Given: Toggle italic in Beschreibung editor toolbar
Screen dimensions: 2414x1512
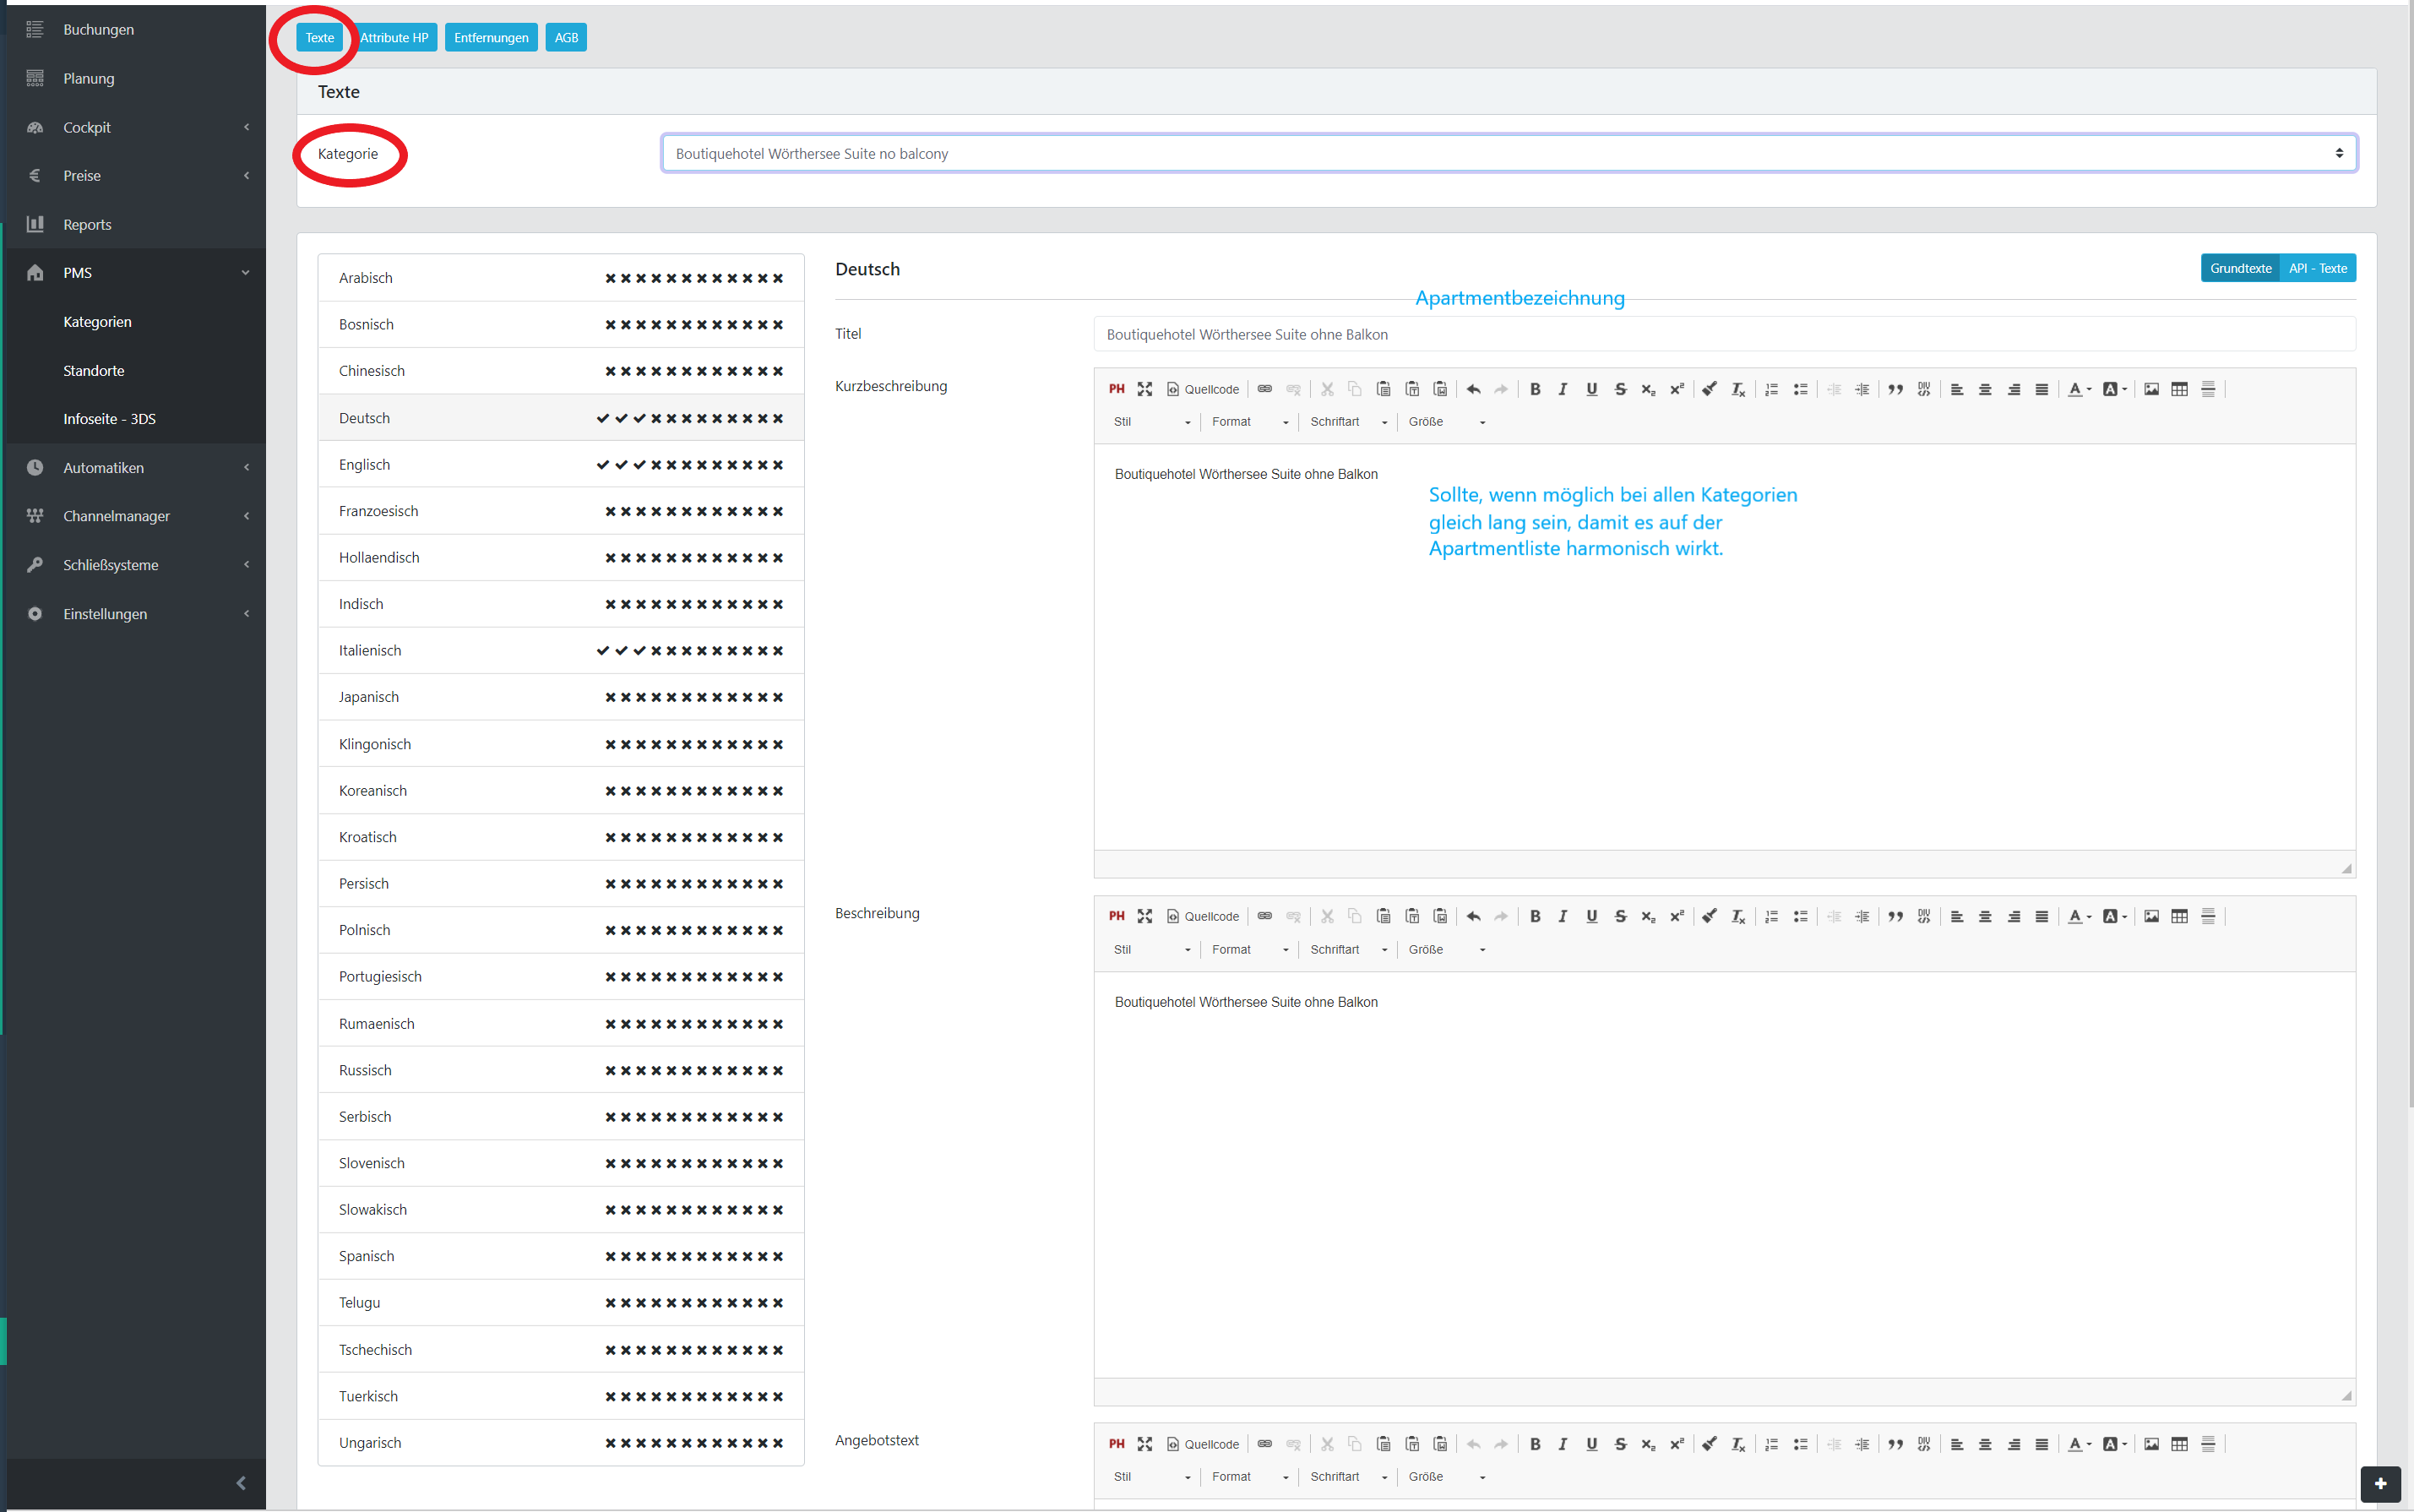Looking at the screenshot, I should [x=1563, y=916].
